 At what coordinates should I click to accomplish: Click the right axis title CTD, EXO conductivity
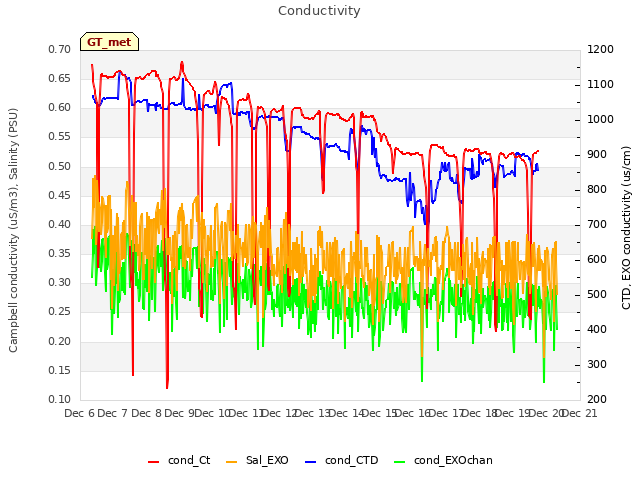pyautogui.click(x=626, y=228)
